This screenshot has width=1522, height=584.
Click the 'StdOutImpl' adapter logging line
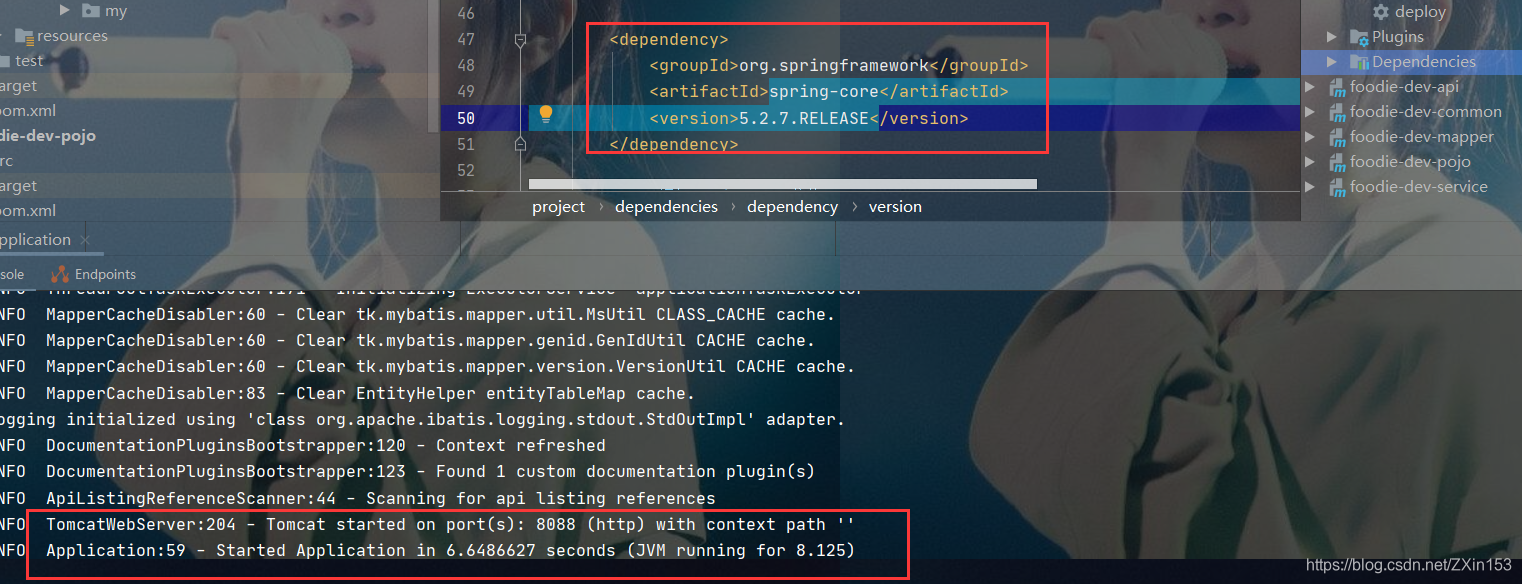tap(423, 419)
